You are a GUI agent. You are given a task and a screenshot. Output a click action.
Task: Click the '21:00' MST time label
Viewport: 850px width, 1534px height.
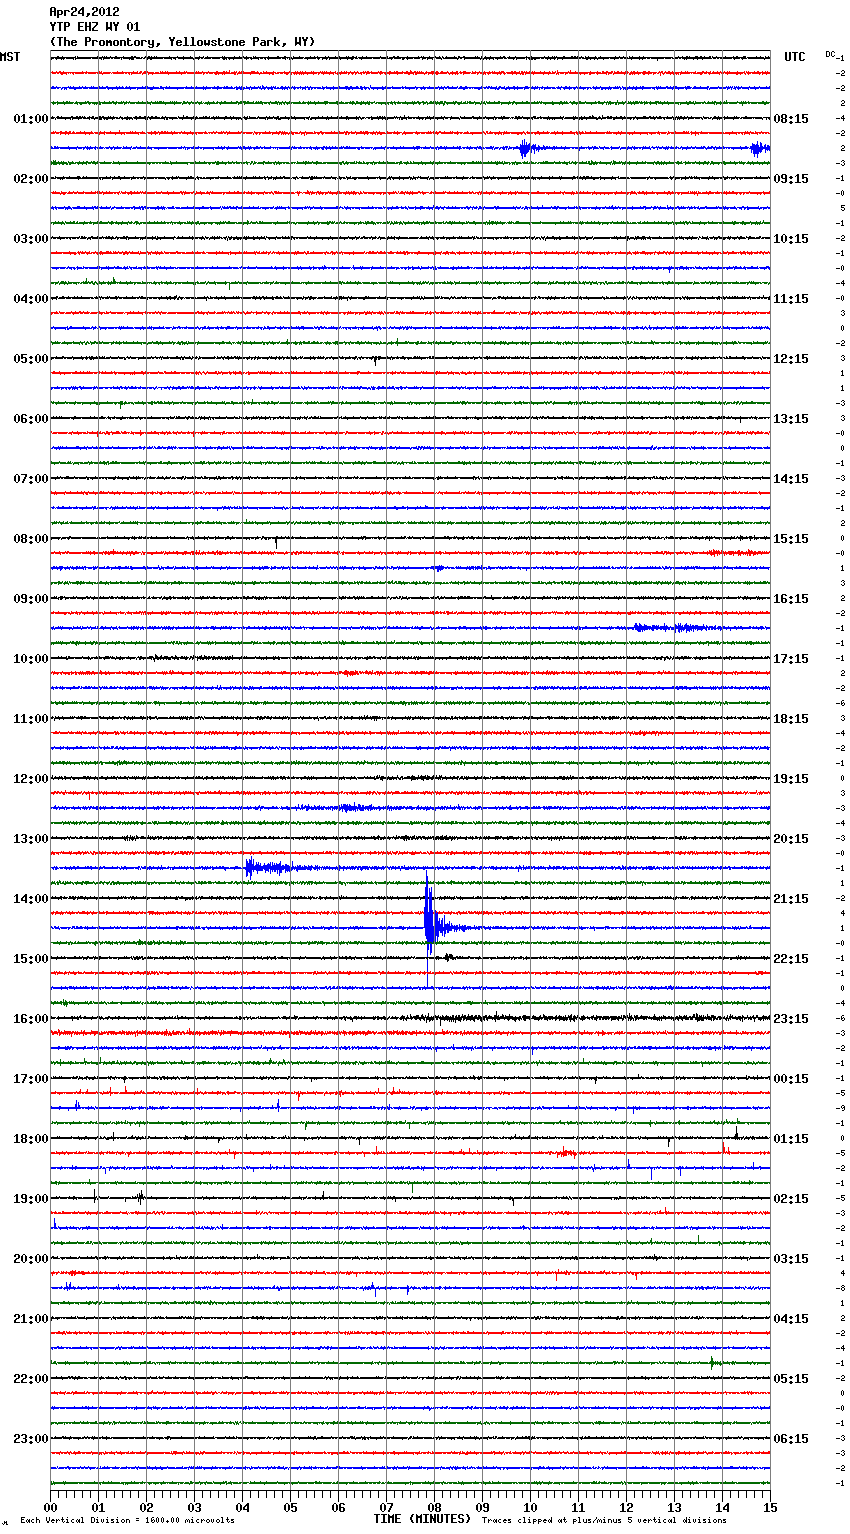click(30, 1319)
